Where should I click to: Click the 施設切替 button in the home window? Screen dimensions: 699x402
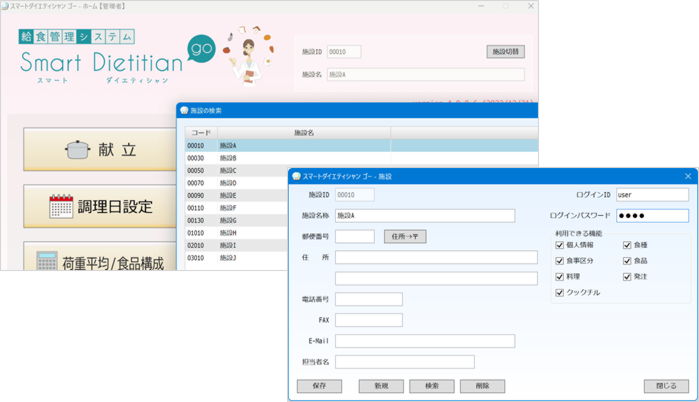506,52
